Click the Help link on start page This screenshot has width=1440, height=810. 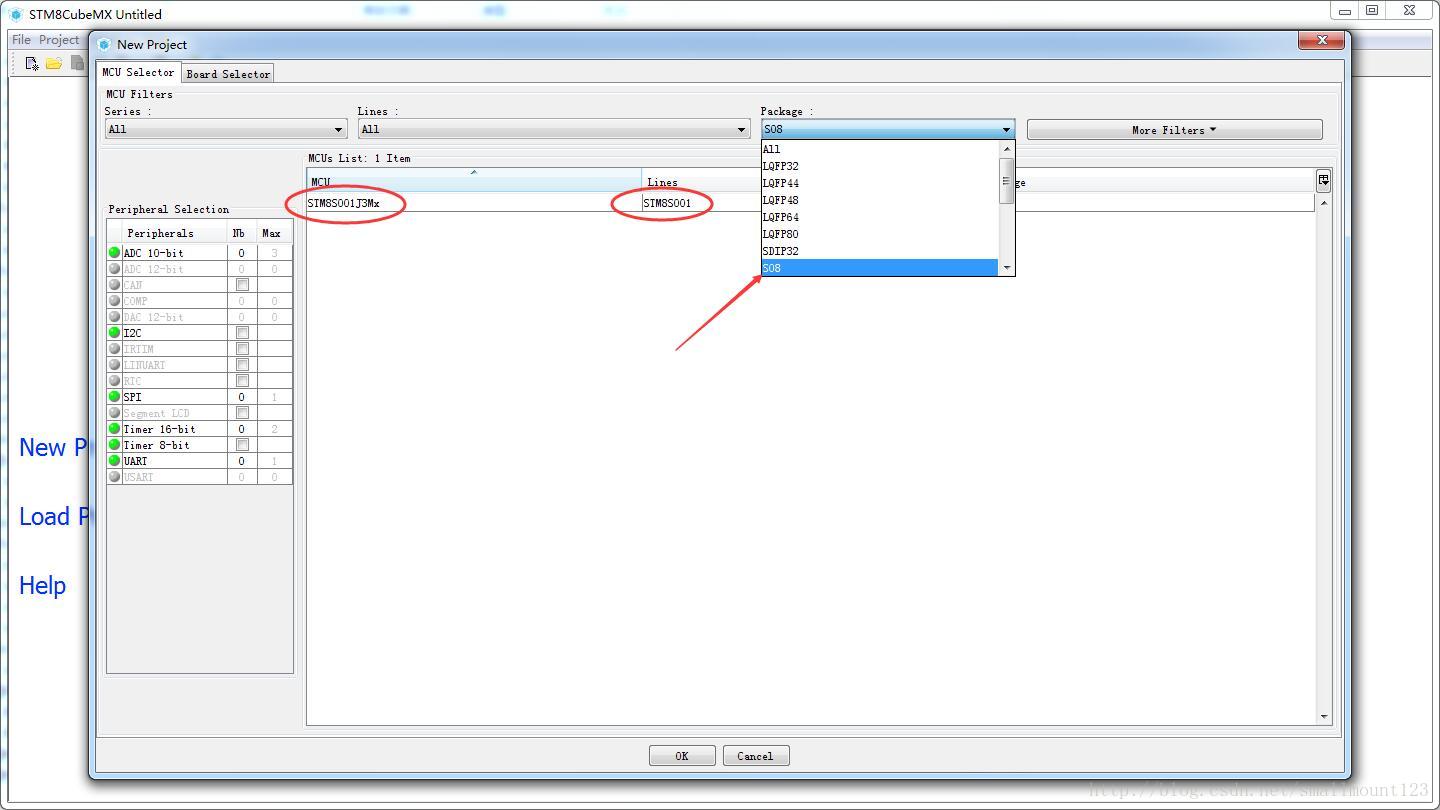coord(43,585)
